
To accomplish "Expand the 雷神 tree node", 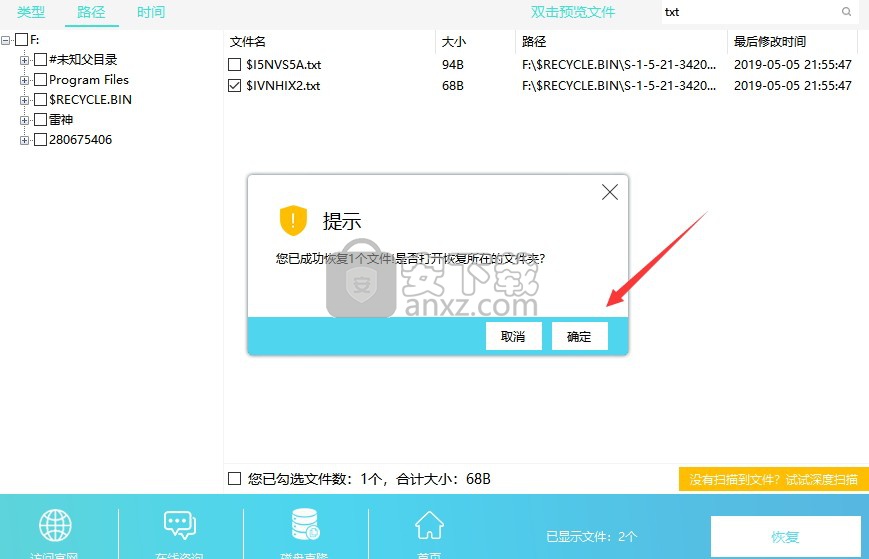I will pyautogui.click(x=24, y=120).
